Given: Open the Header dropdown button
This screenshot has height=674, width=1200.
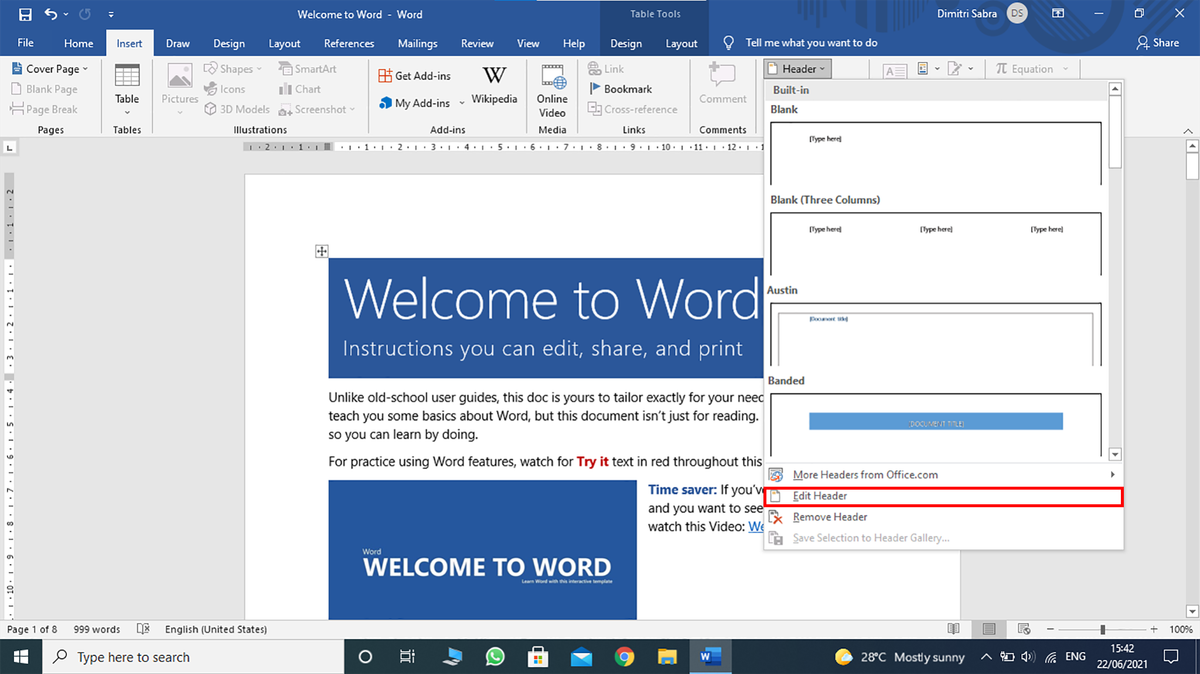Looking at the screenshot, I should click(797, 69).
